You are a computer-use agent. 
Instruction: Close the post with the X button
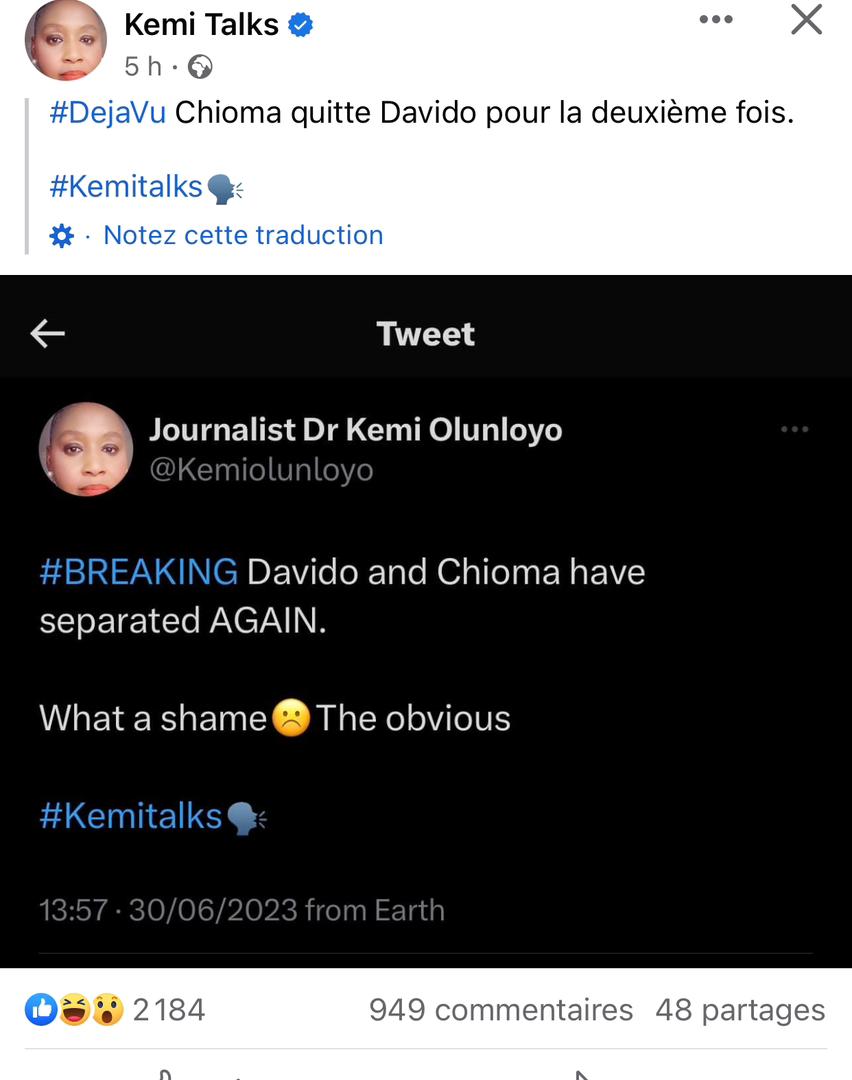(806, 20)
